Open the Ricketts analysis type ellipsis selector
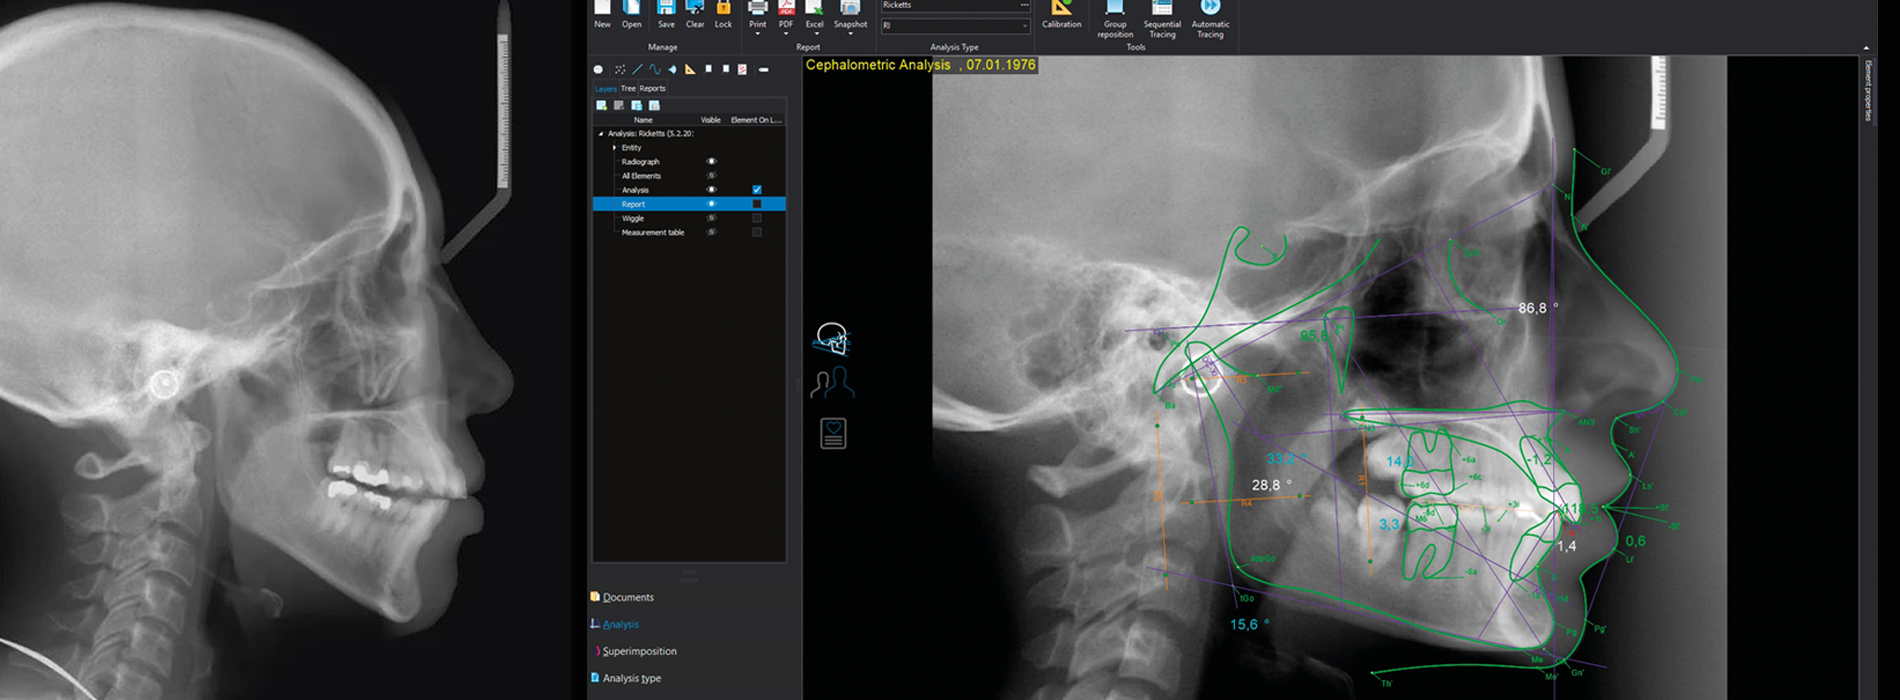 point(1024,5)
